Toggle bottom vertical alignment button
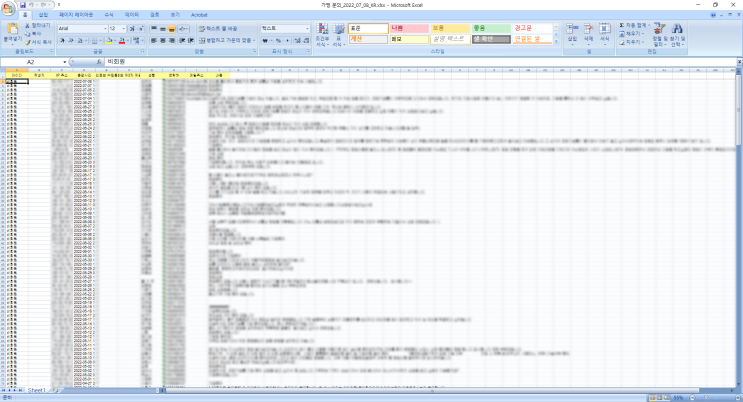This screenshot has width=743, height=402. click(172, 29)
